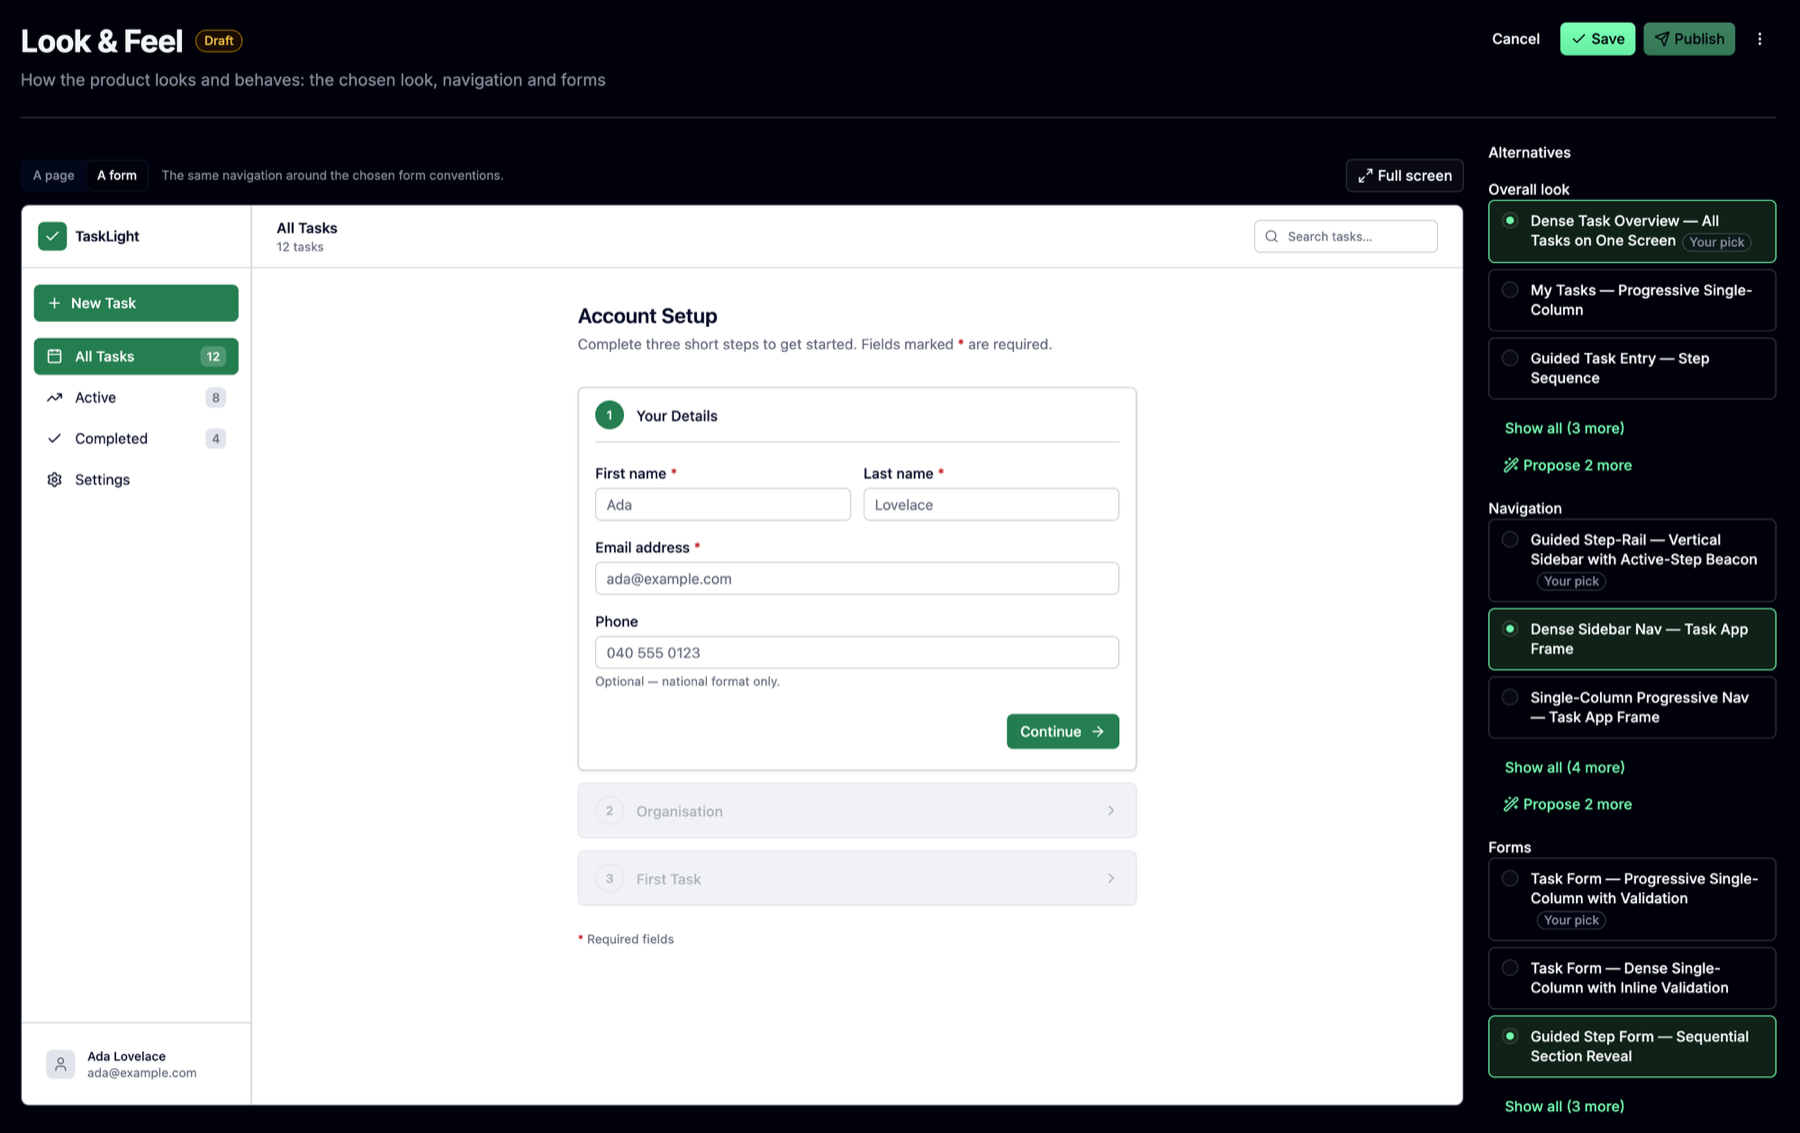The height and width of the screenshot is (1133, 1800).
Task: Click the Completed checkmark icon
Action: (55, 438)
